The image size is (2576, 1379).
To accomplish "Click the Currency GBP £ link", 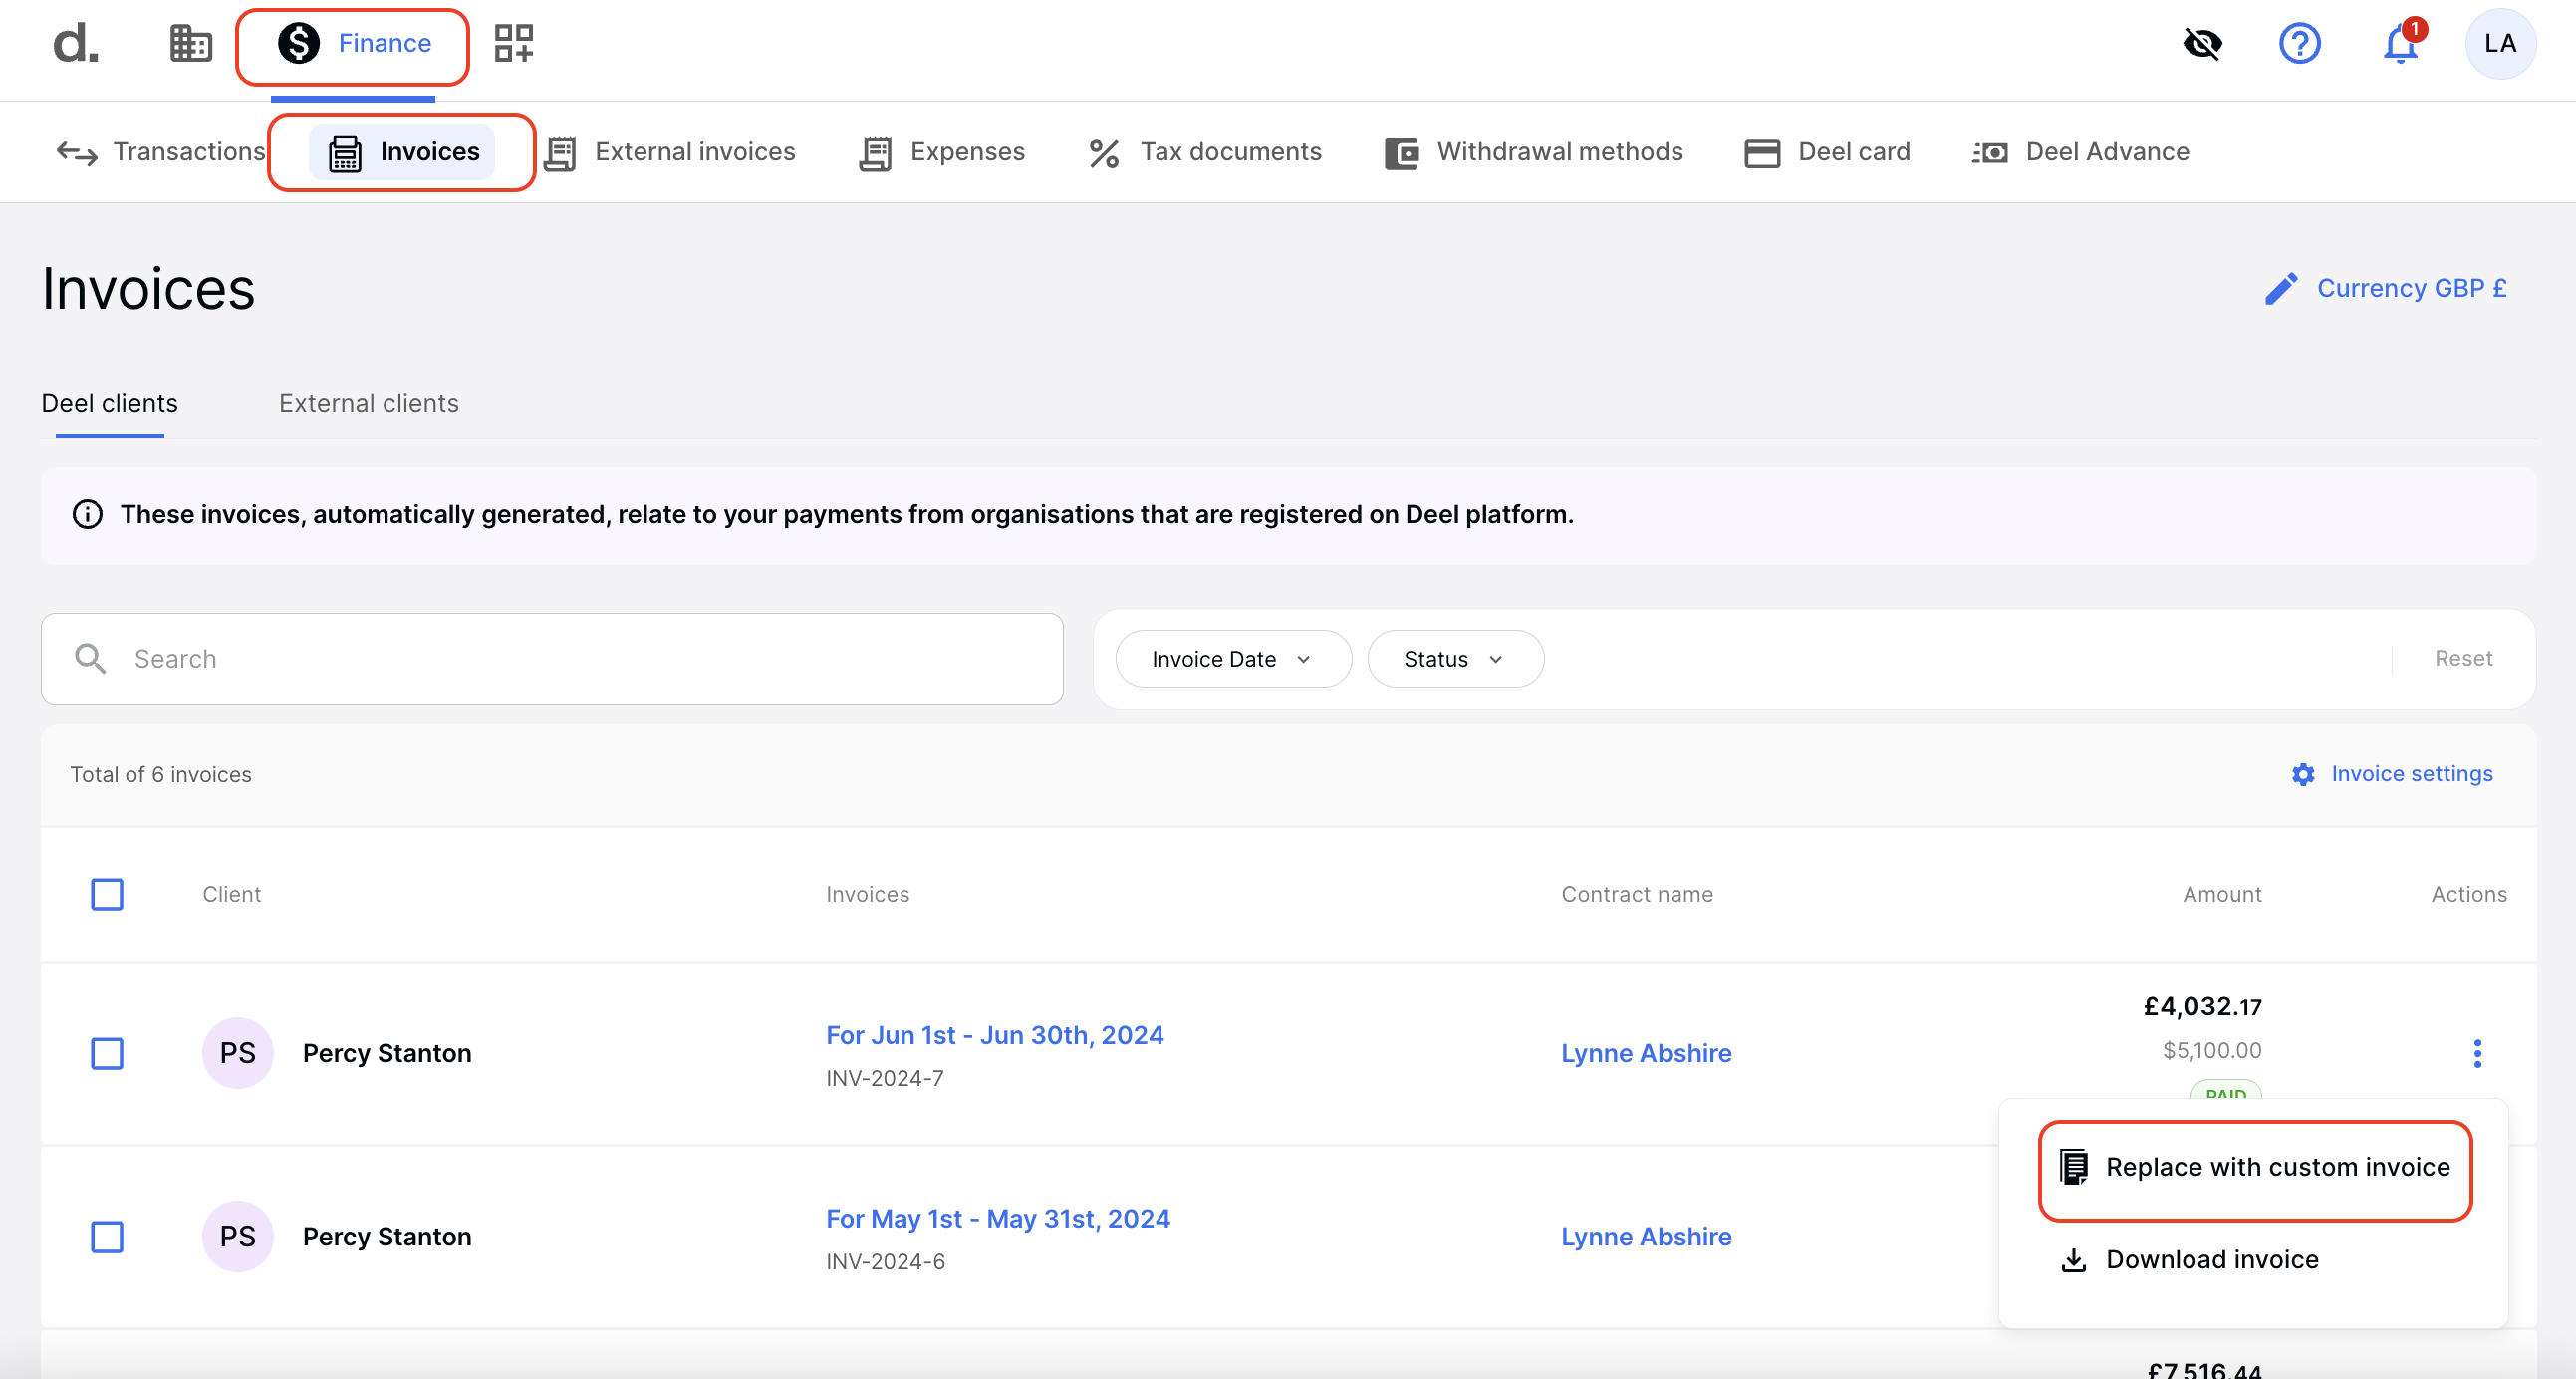I will coord(2411,289).
